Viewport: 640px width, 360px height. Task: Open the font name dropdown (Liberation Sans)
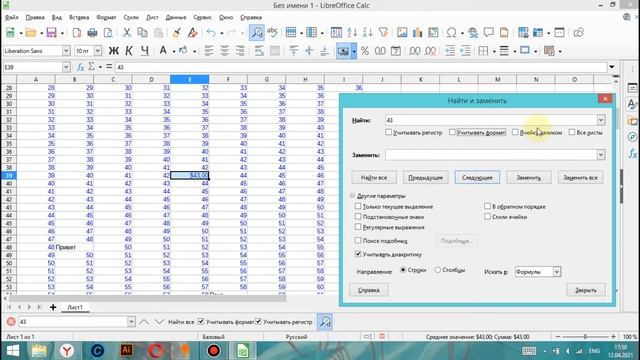pyautogui.click(x=66, y=51)
